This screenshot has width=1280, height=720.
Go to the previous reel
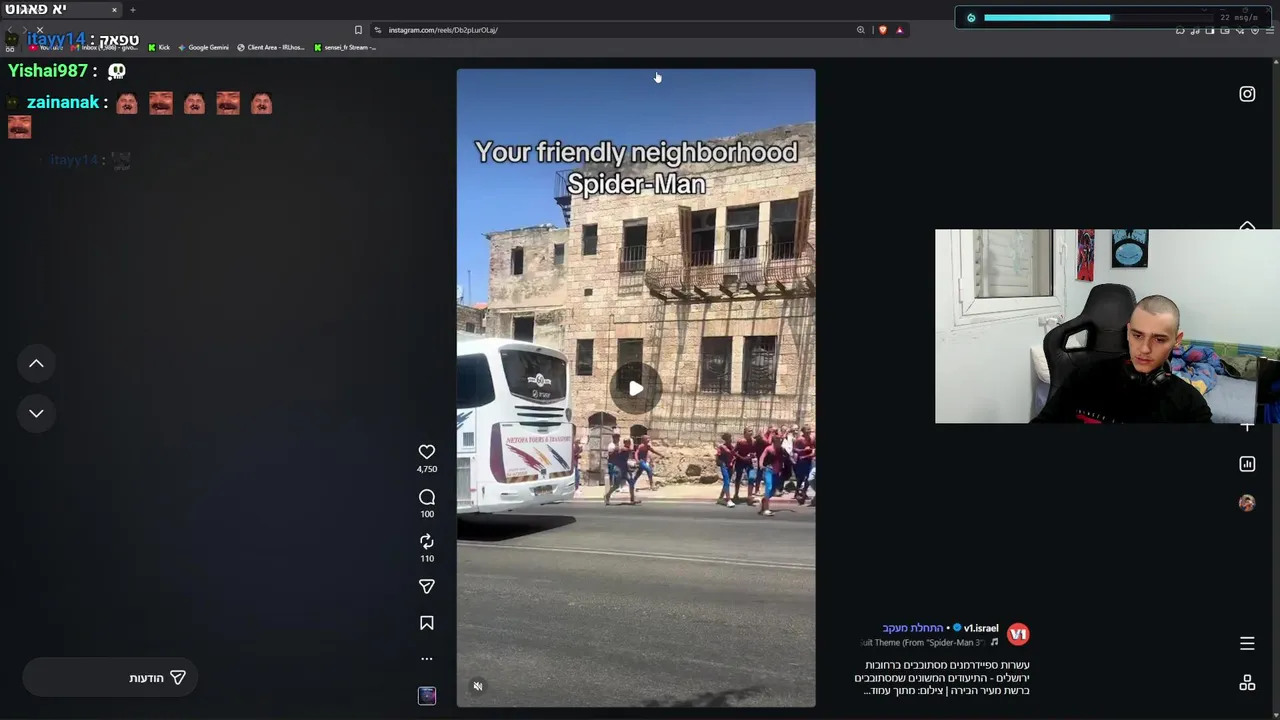36,364
